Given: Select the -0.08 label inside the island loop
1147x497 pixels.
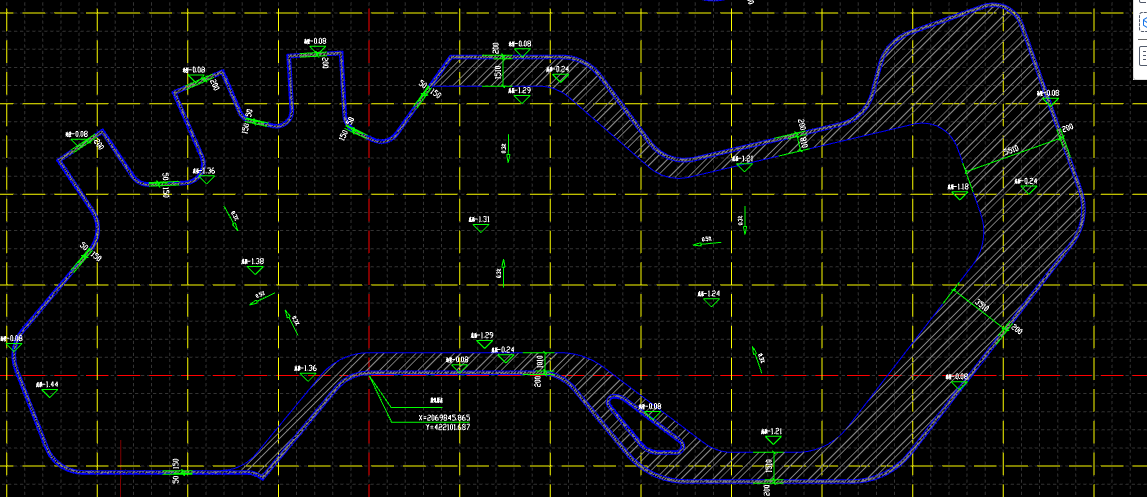Looking at the screenshot, I should coord(650,406).
